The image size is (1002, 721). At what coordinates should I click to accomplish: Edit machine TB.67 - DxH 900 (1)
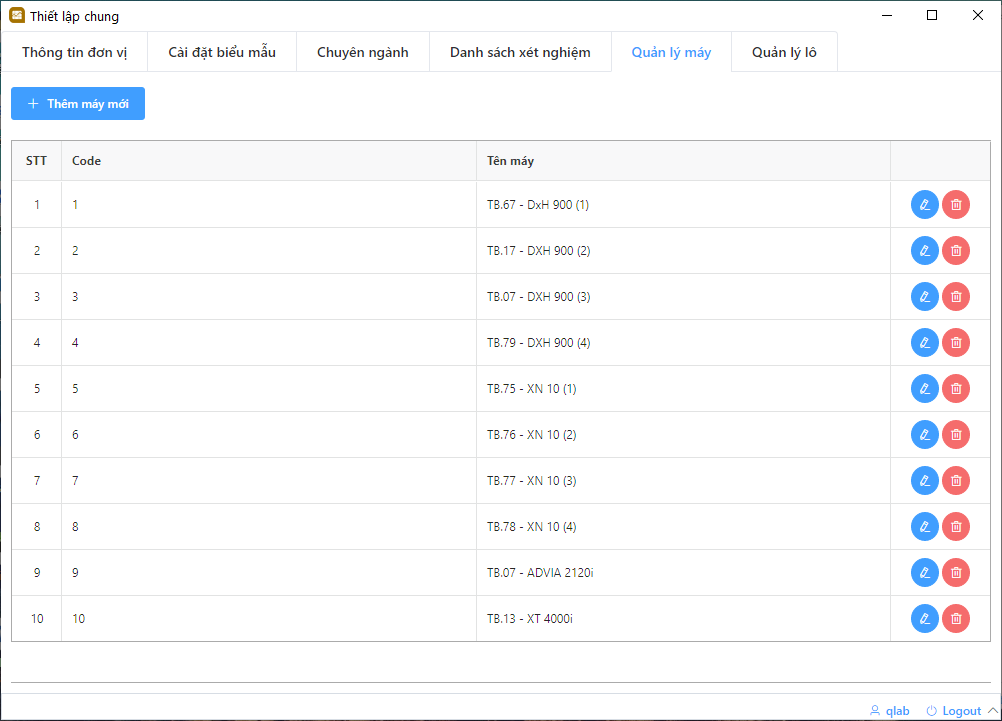pyautogui.click(x=924, y=205)
